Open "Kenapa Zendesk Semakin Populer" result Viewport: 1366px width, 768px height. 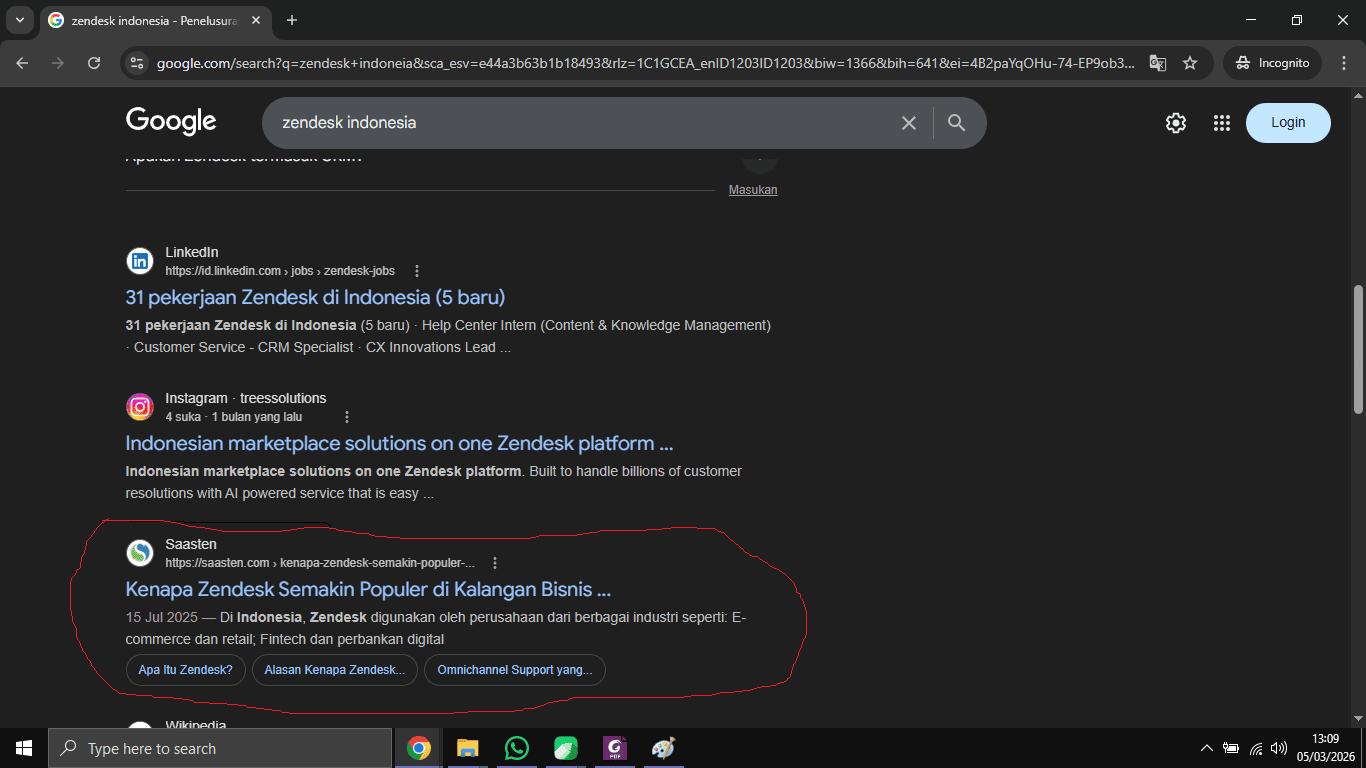[368, 589]
